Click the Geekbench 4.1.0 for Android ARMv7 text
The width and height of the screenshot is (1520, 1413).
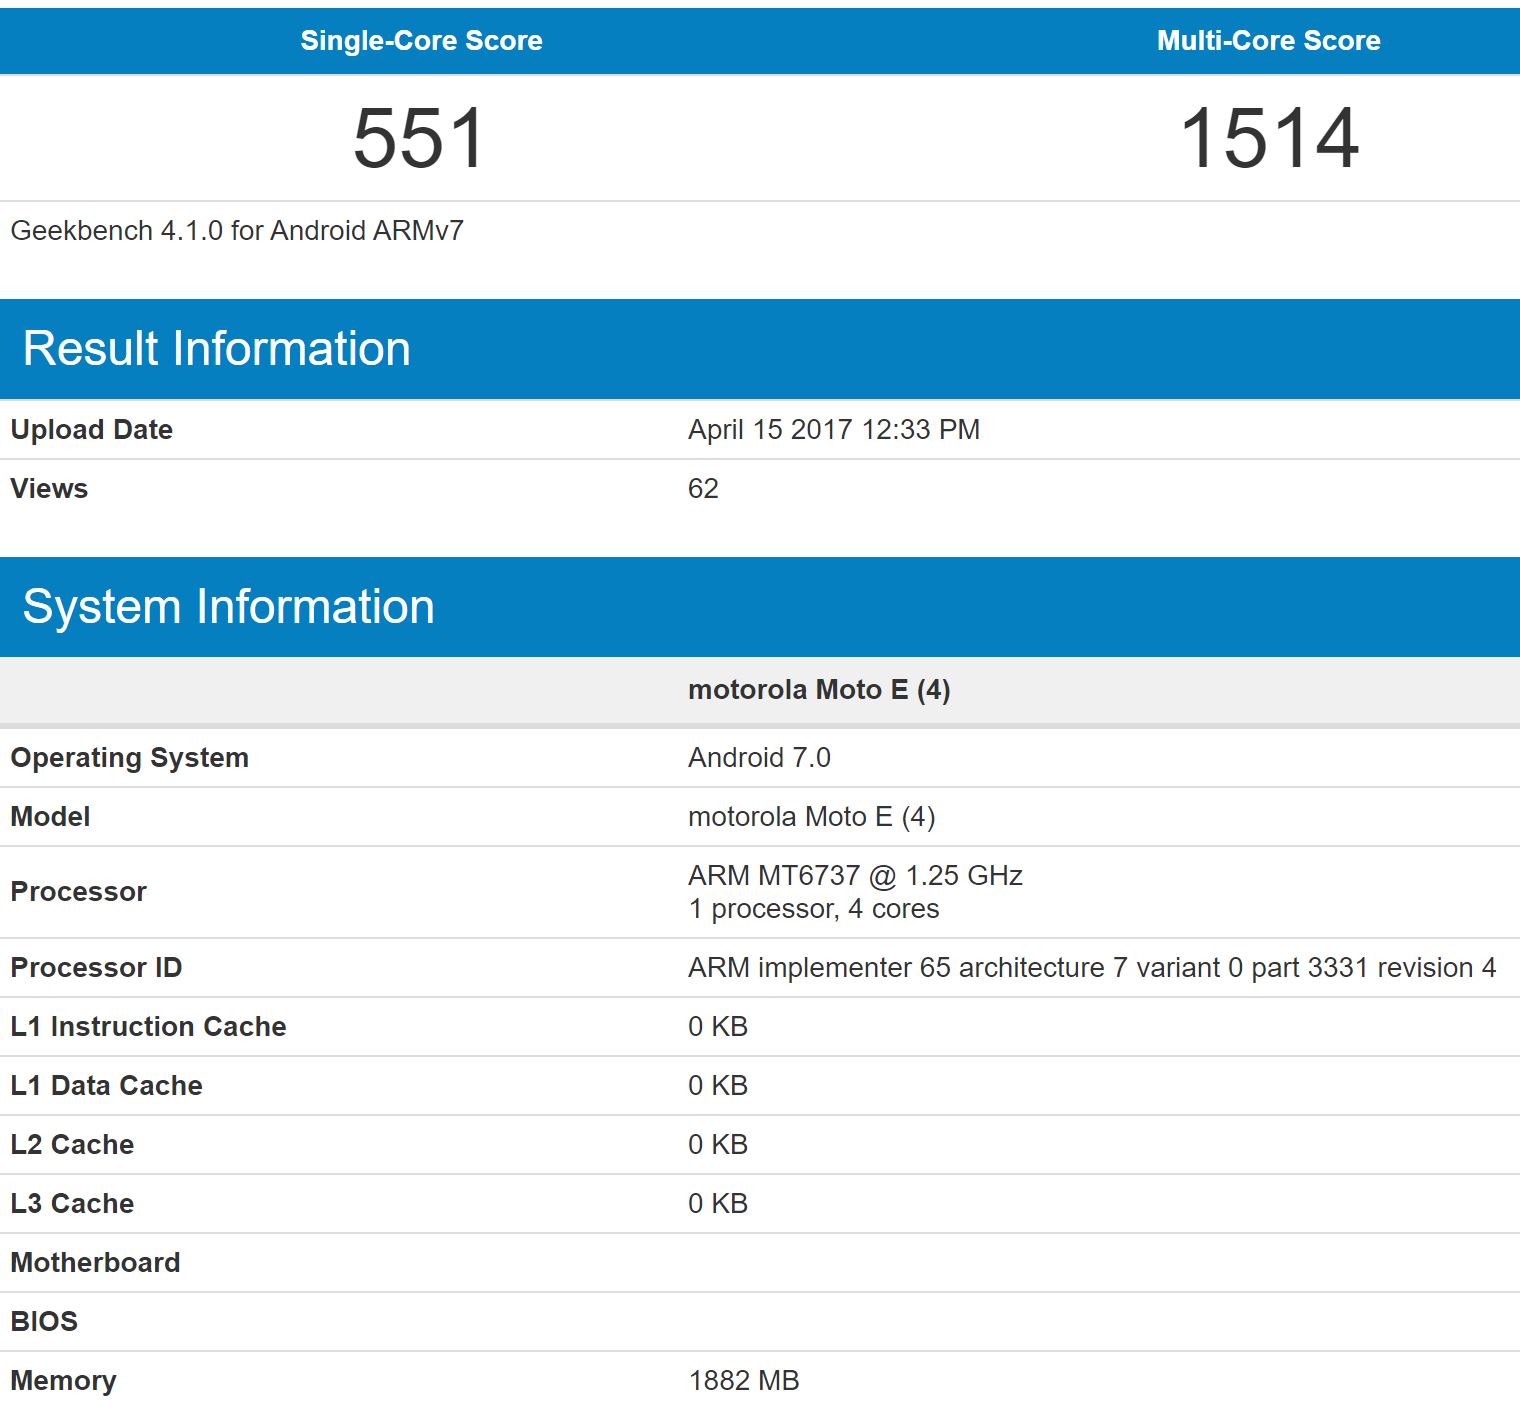237,231
